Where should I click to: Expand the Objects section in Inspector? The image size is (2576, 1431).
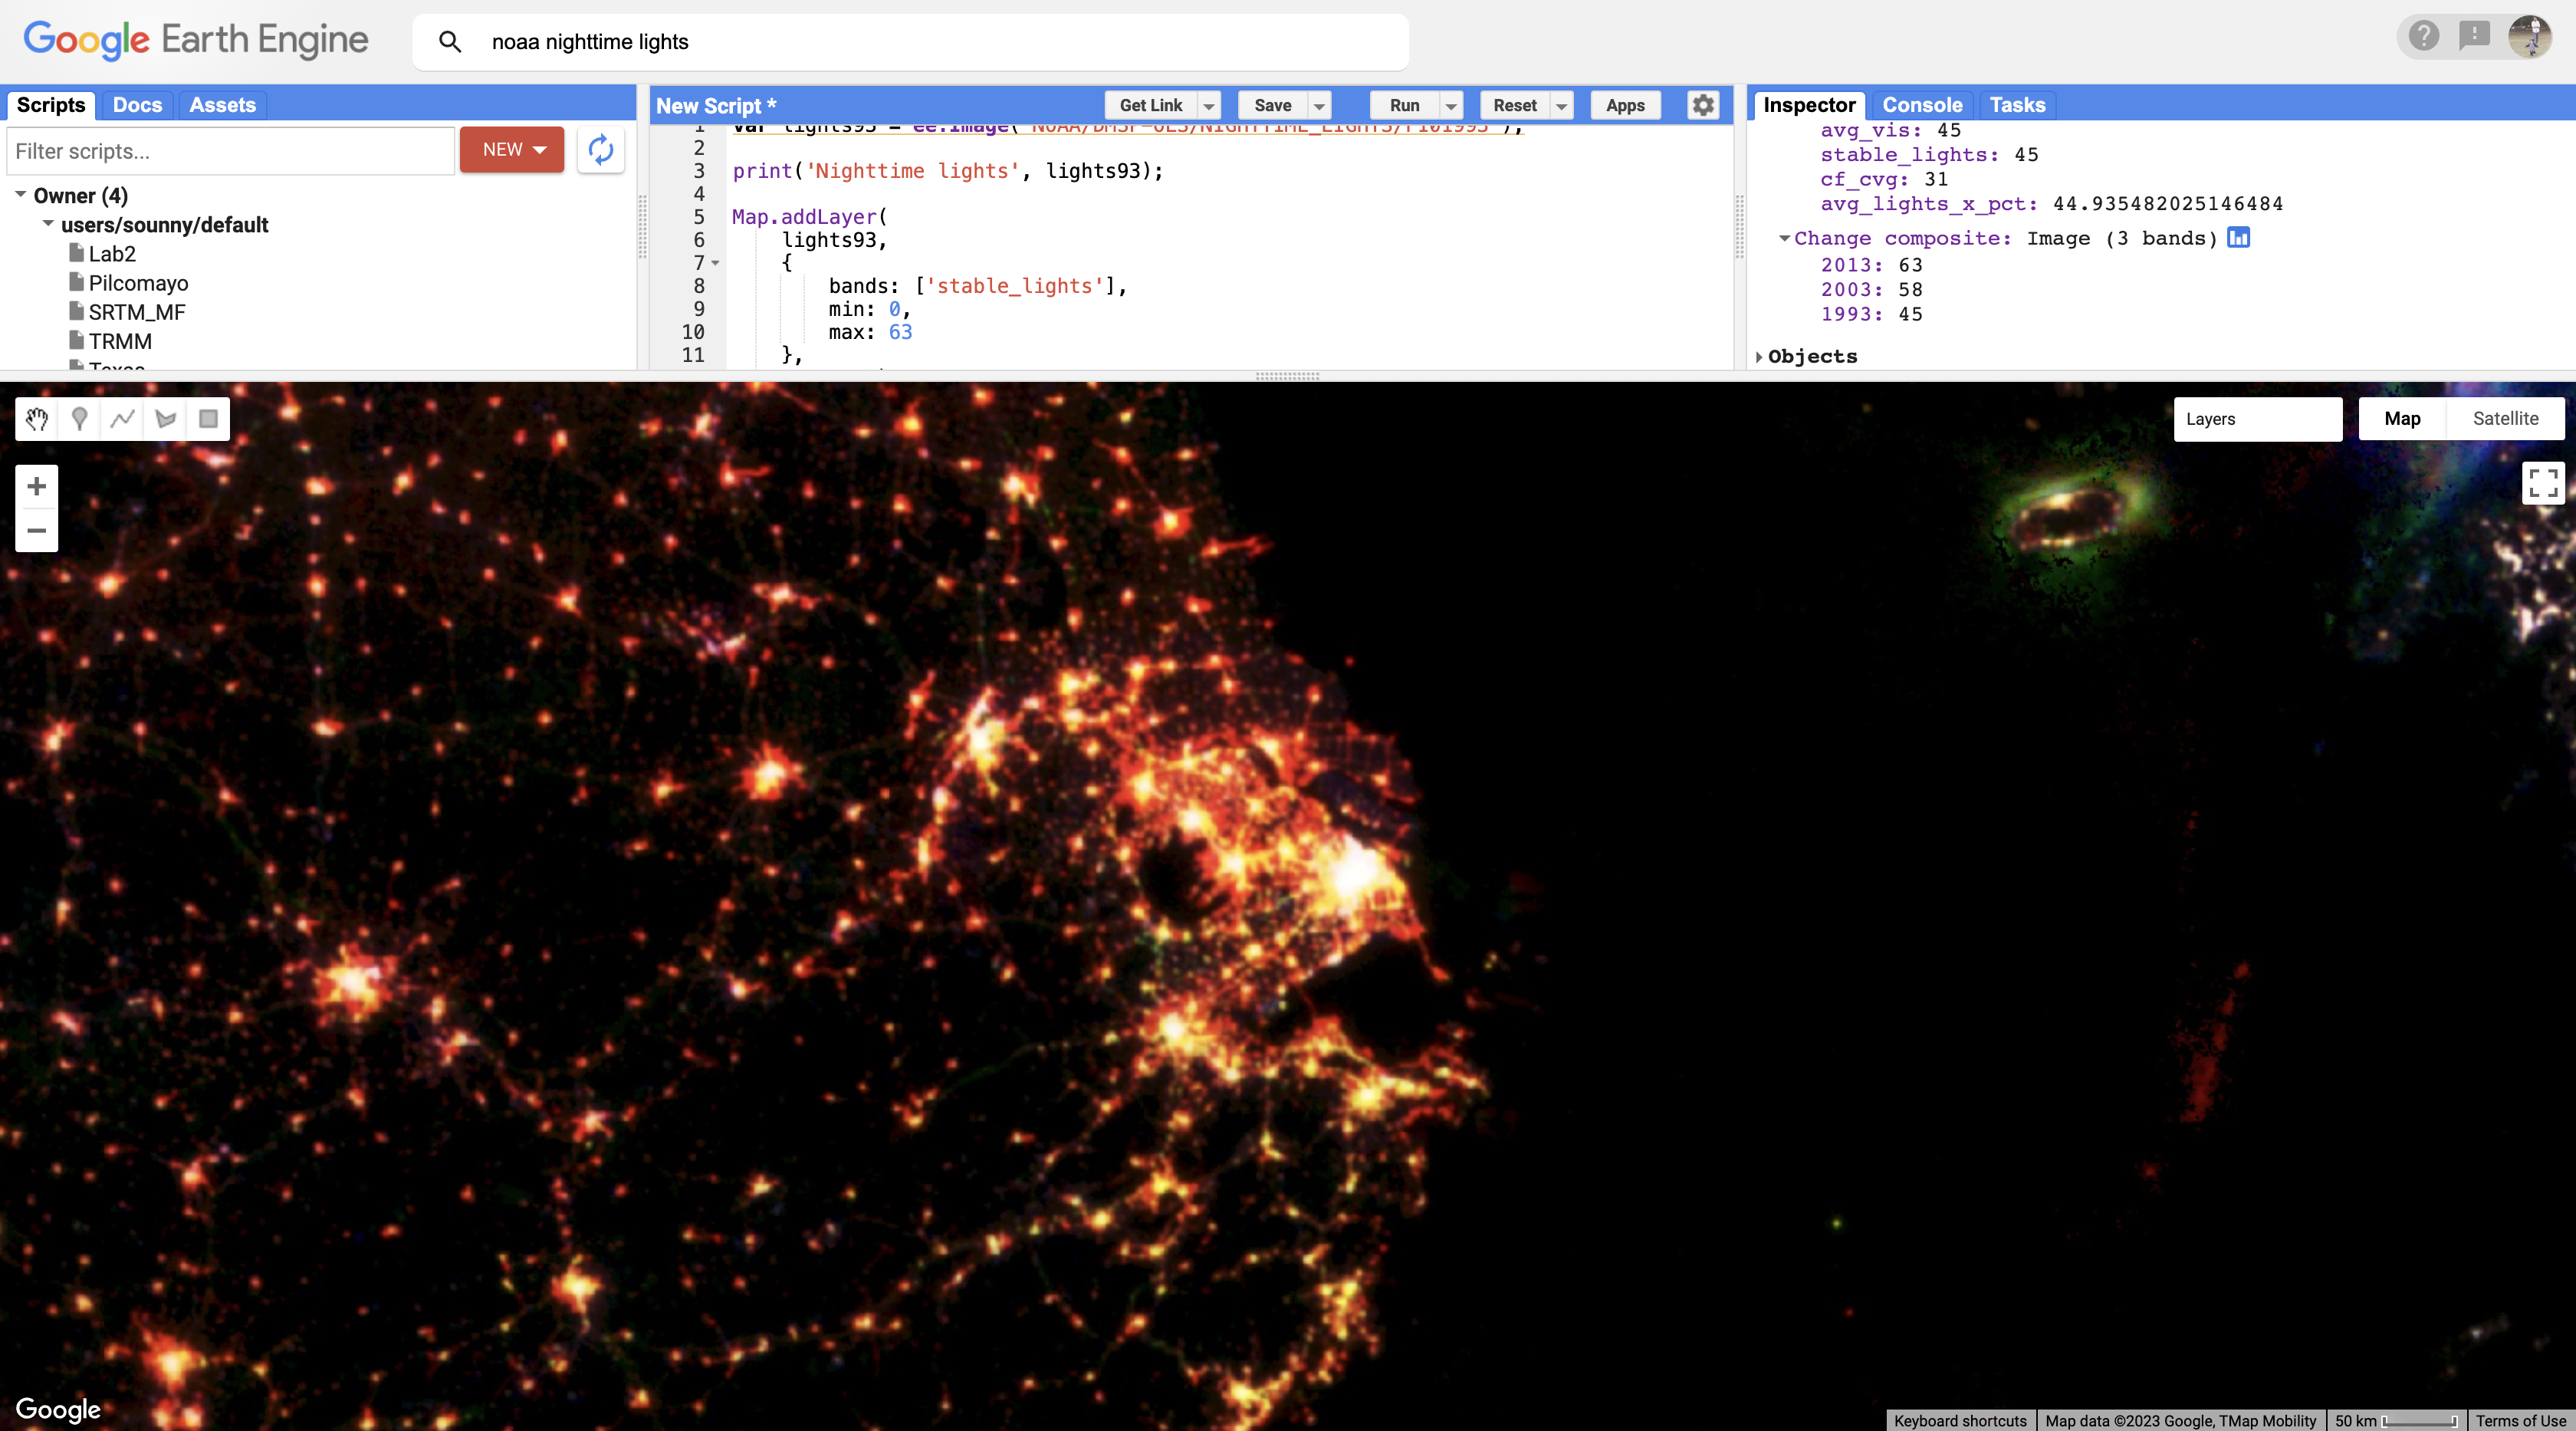tap(1759, 357)
